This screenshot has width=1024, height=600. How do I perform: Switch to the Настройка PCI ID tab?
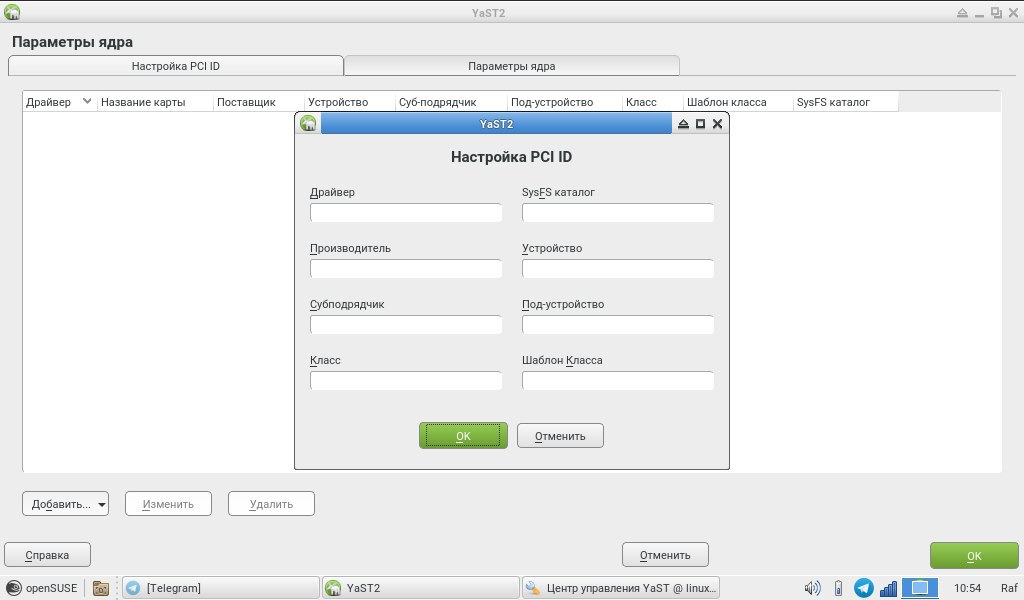pos(176,66)
